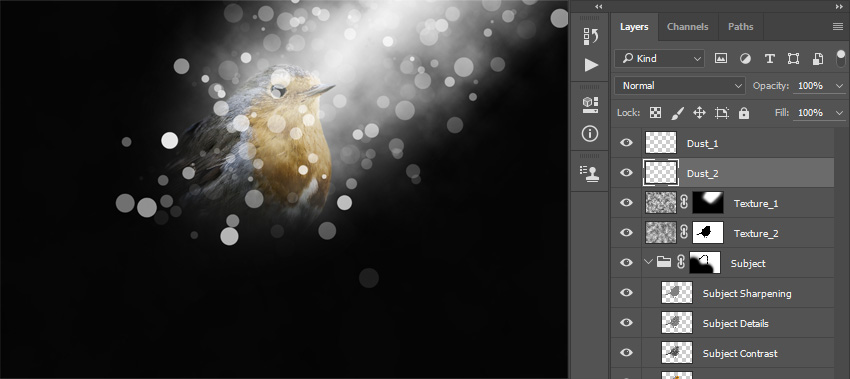Hide the Subject group
Viewport: 850px width, 379px height.
[626, 262]
